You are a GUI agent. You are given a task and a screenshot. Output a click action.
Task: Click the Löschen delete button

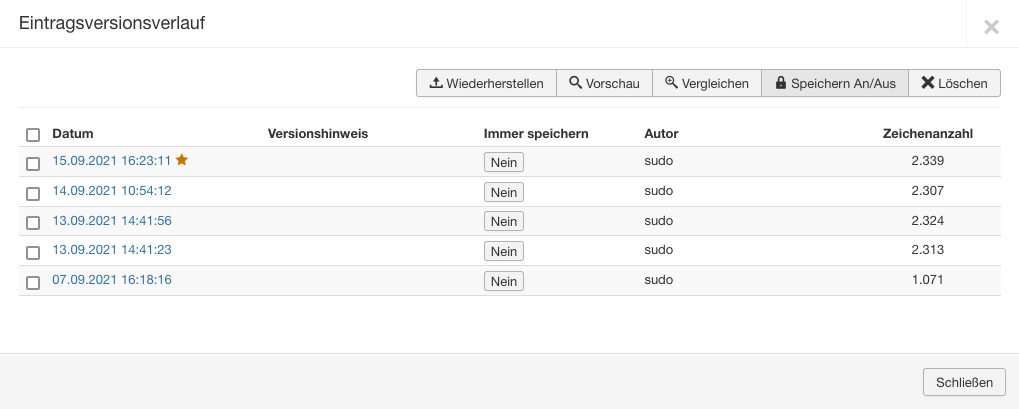pos(954,83)
